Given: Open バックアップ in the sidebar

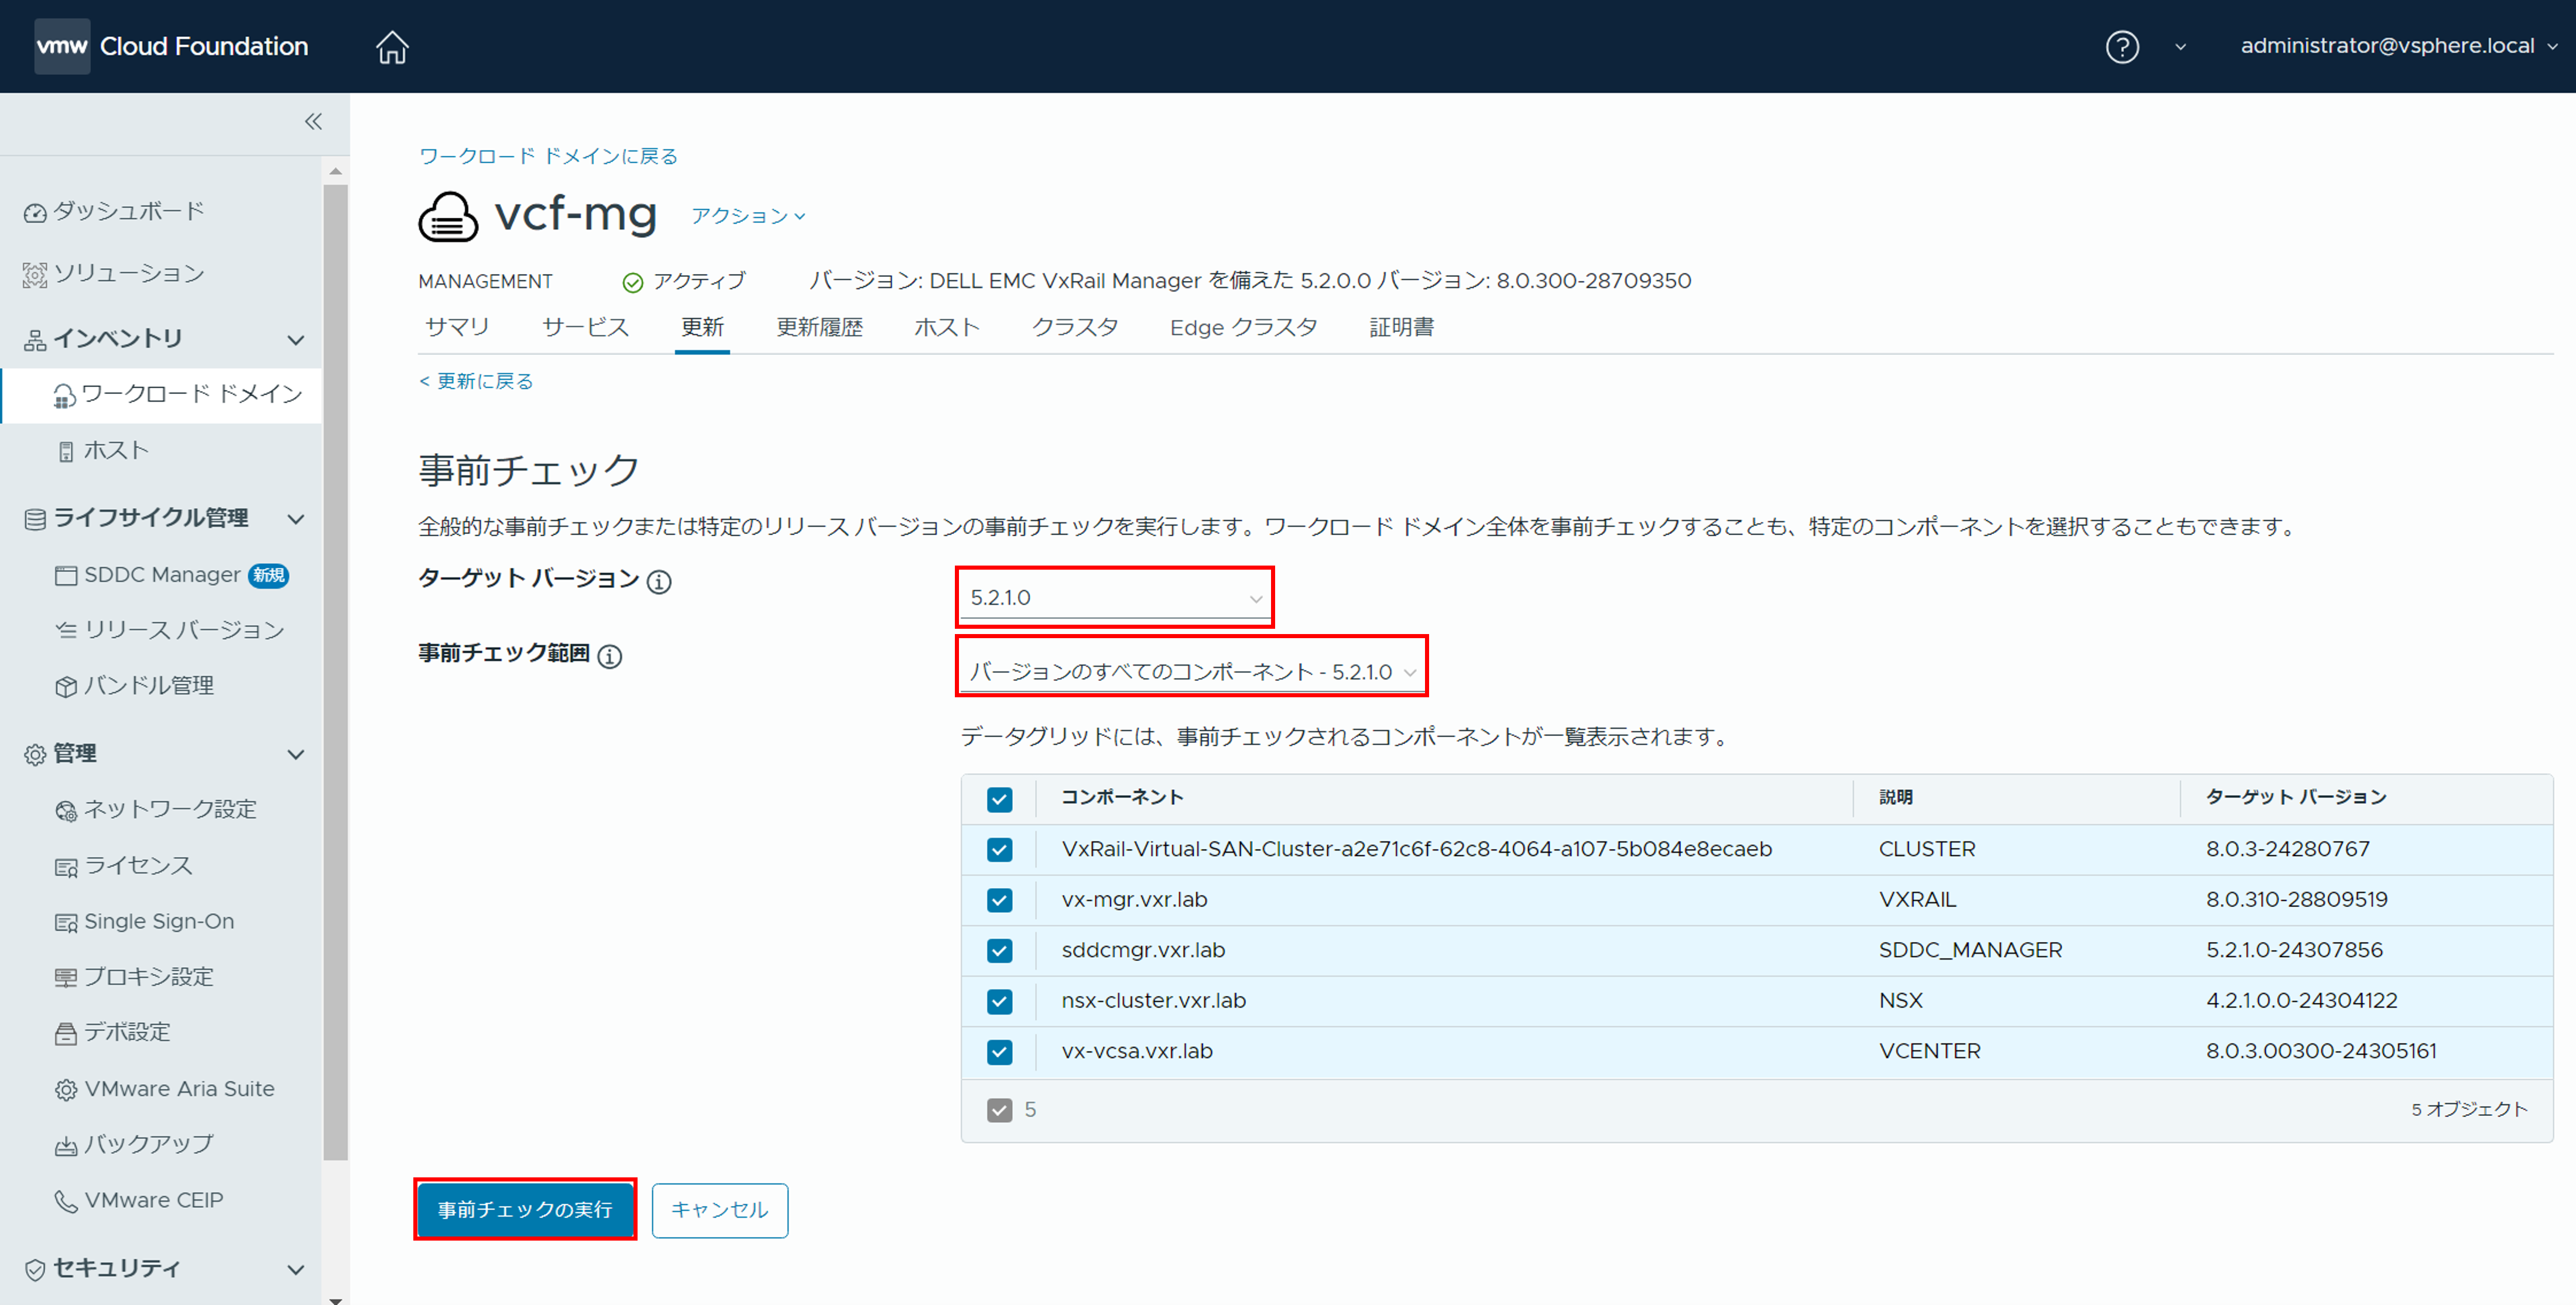Looking at the screenshot, I should coord(135,1144).
